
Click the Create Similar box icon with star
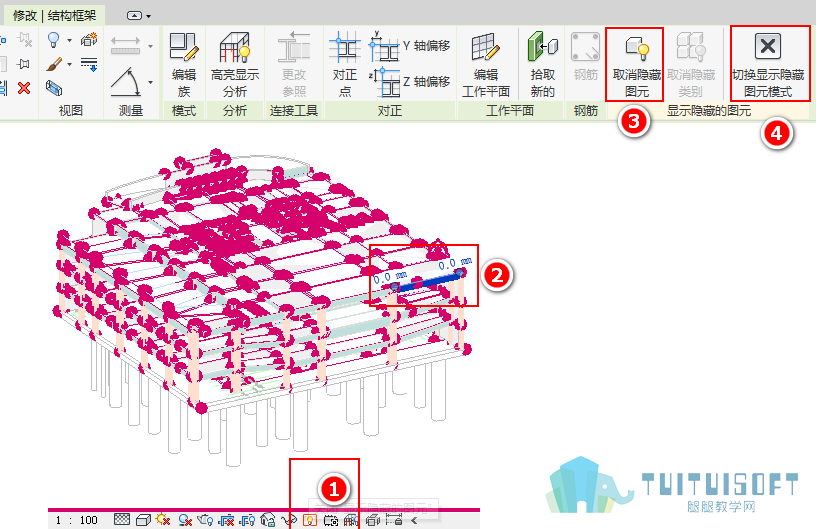click(89, 39)
